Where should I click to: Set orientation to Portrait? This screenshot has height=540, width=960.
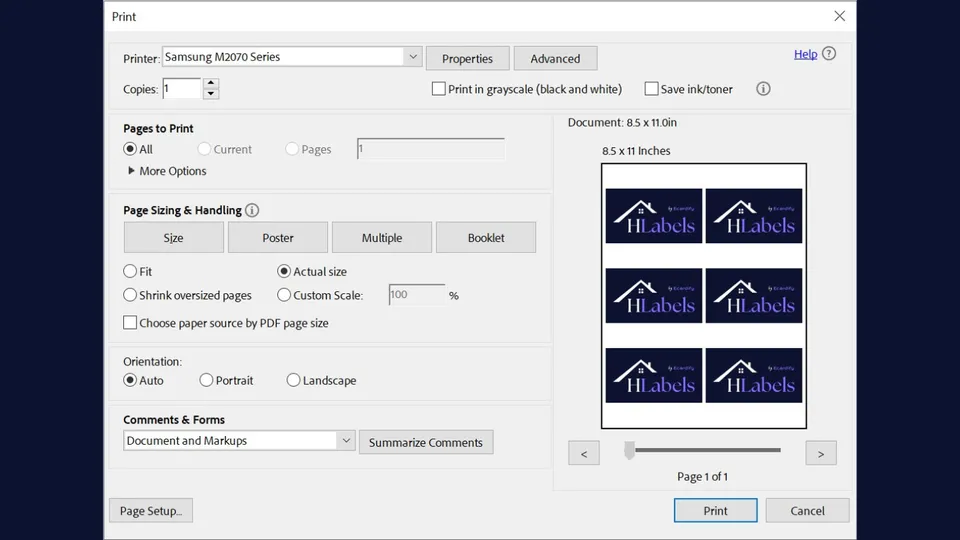206,380
